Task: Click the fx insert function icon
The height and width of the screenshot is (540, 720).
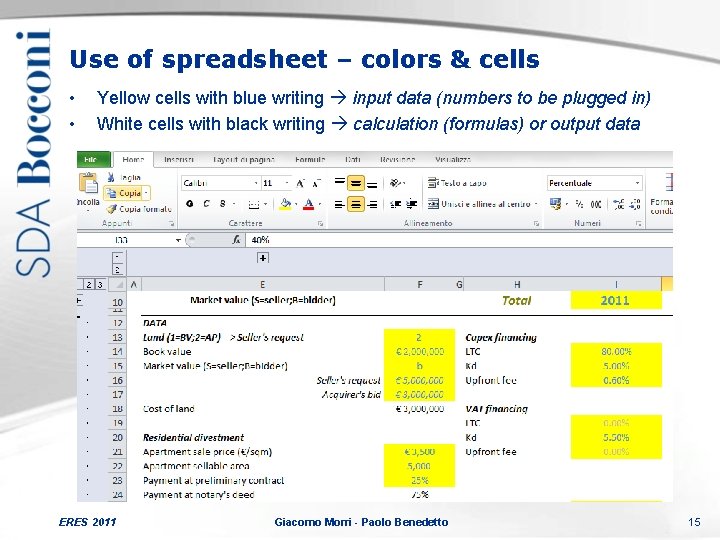Action: coord(236,240)
